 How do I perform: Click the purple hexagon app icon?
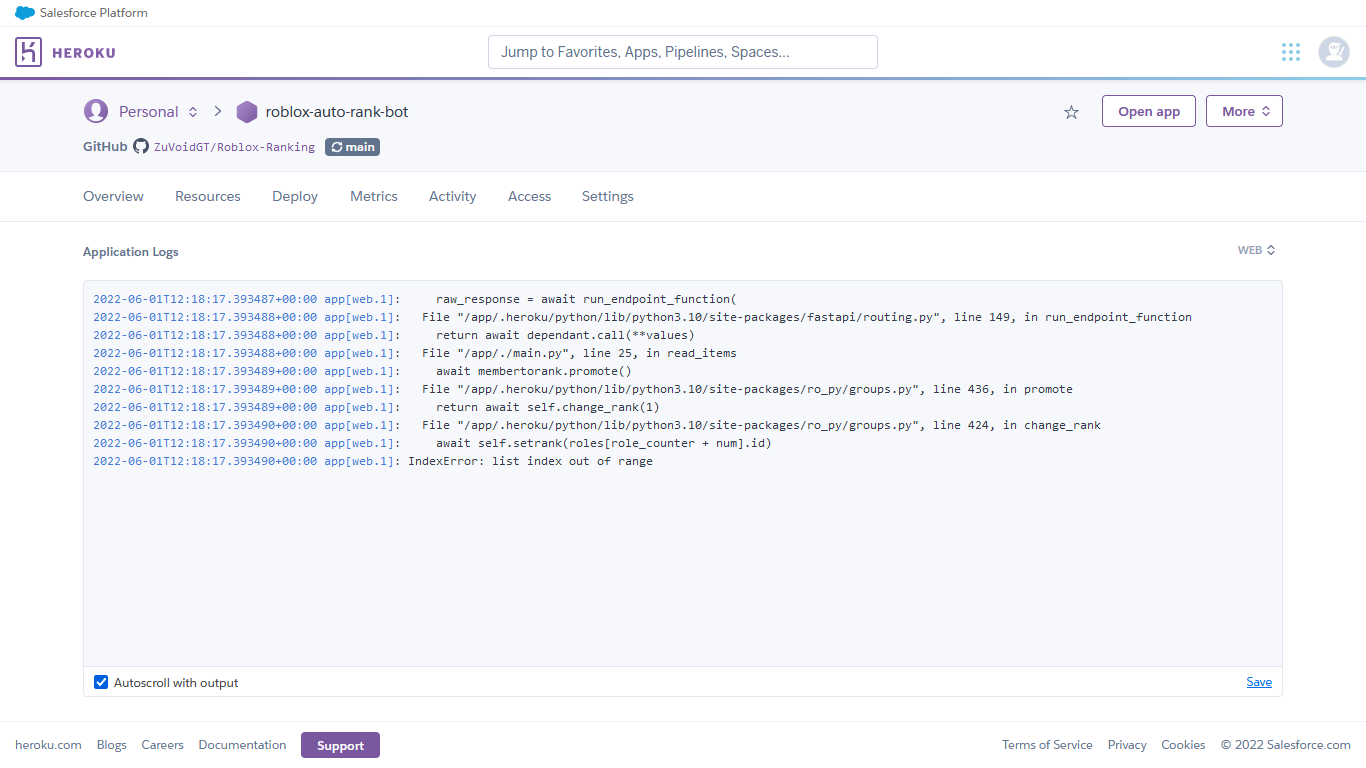247,112
